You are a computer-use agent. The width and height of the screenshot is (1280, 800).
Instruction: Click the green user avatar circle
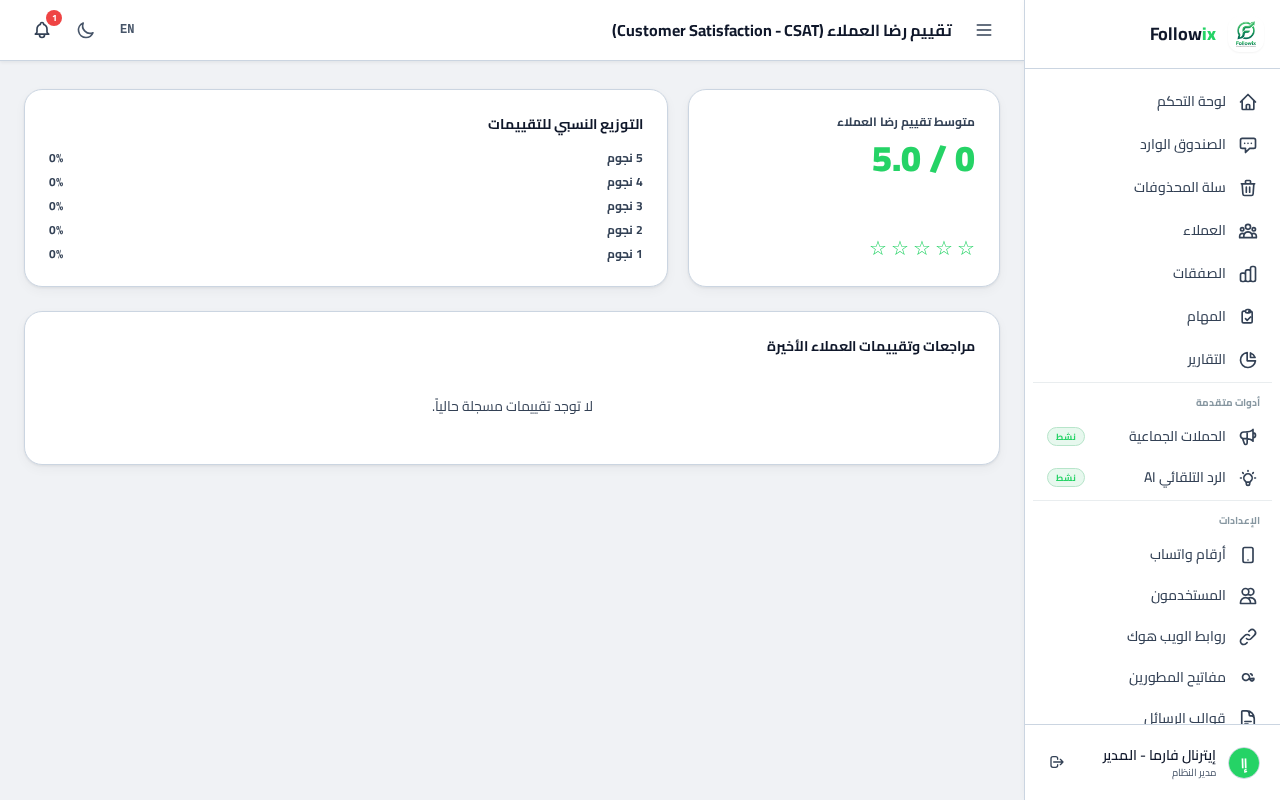click(x=1244, y=763)
